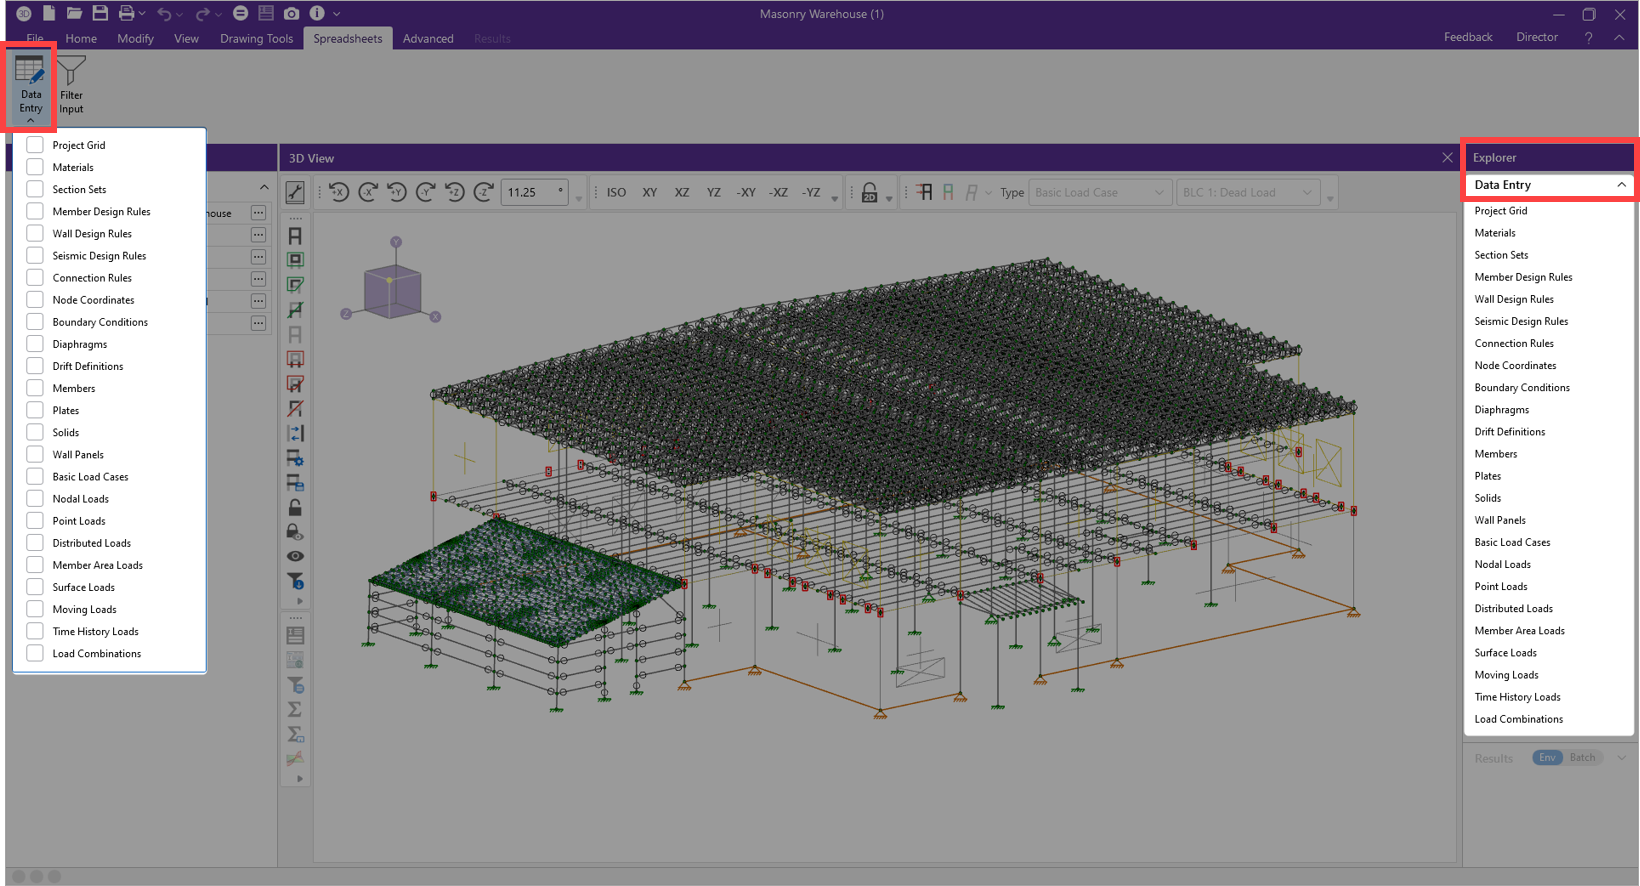The width and height of the screenshot is (1640, 886).
Task: Open the BLC 1: Dead Load dropdown
Action: click(x=1246, y=192)
